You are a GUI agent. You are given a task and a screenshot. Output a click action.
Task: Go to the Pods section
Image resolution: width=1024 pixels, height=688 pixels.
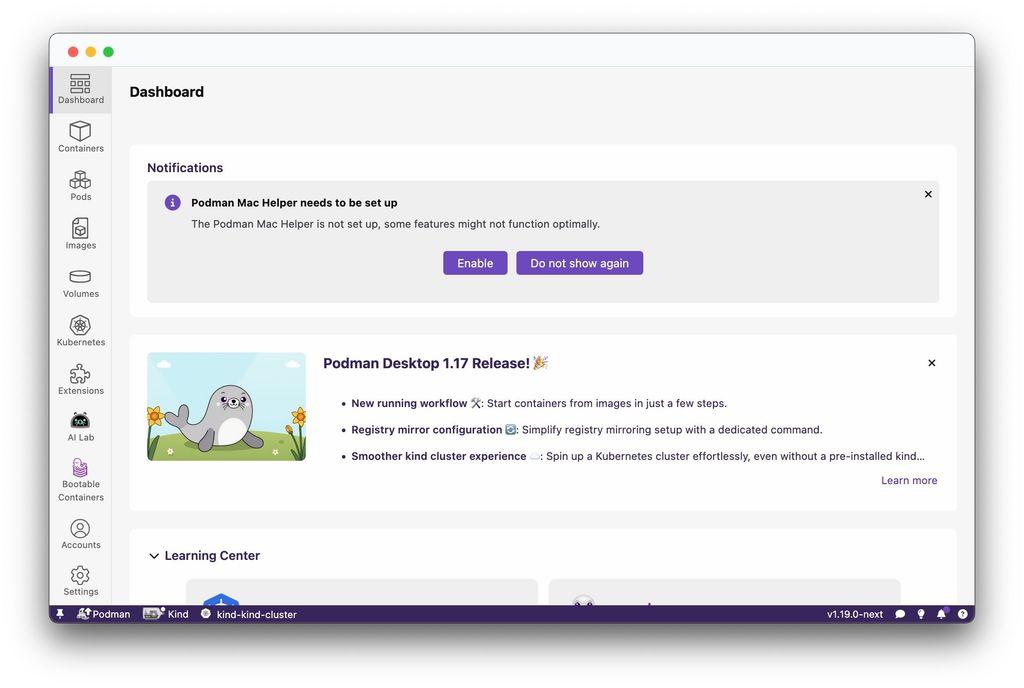80,185
